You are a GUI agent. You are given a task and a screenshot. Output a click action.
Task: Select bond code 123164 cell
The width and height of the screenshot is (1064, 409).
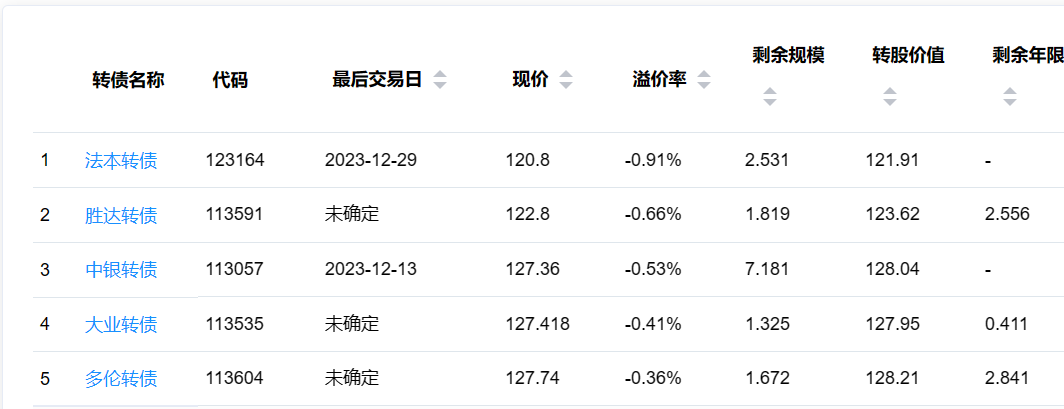[x=235, y=160]
